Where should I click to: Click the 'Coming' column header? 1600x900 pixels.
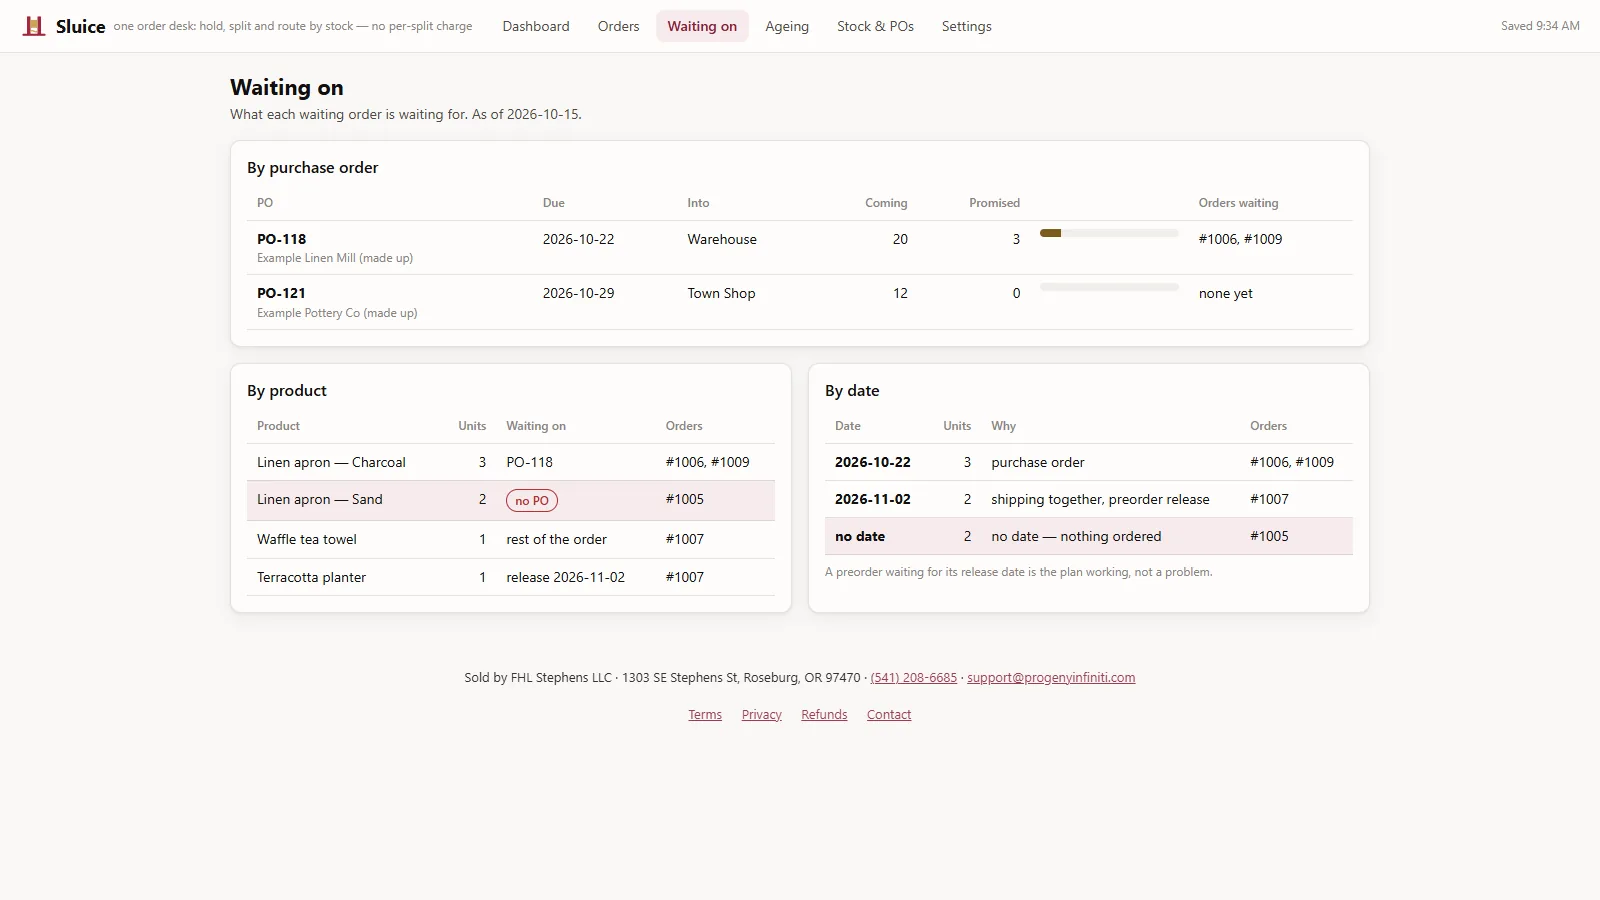(886, 203)
